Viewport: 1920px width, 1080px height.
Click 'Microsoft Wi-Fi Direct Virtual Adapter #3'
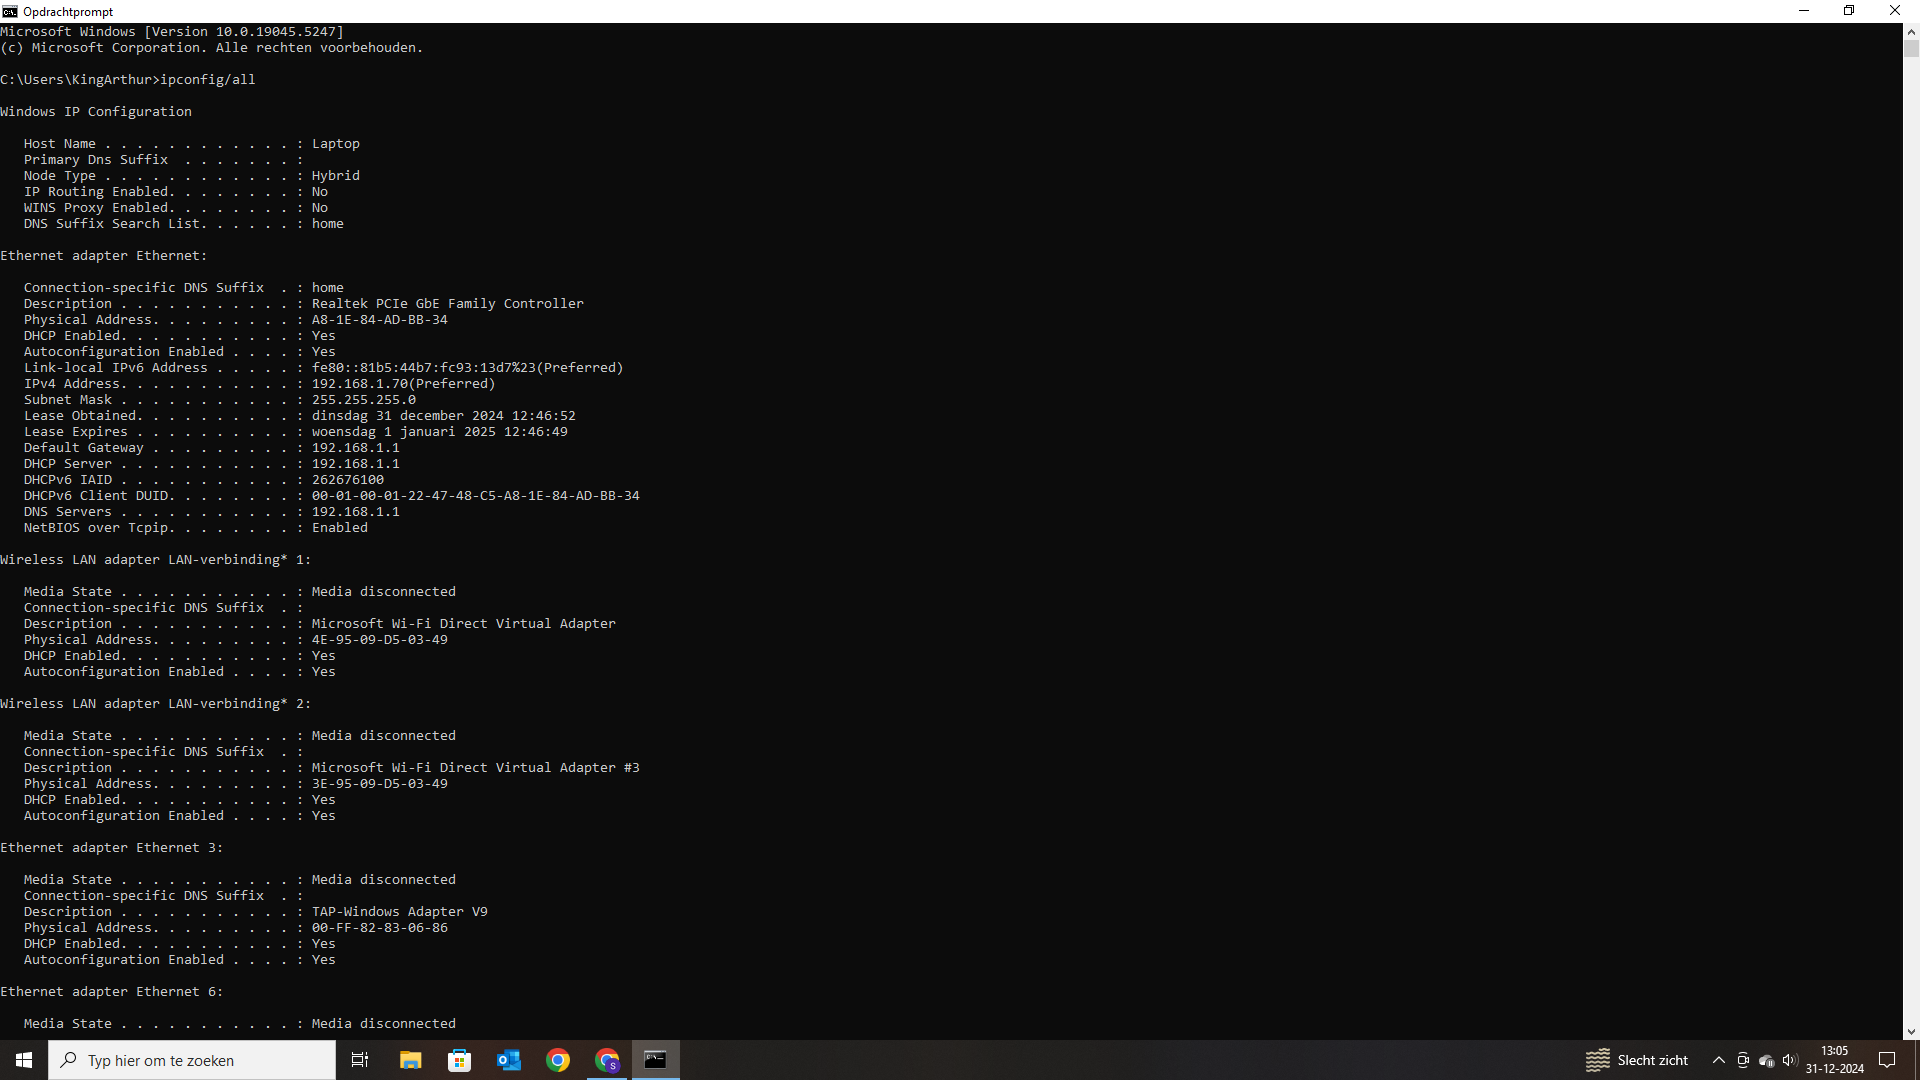(476, 767)
